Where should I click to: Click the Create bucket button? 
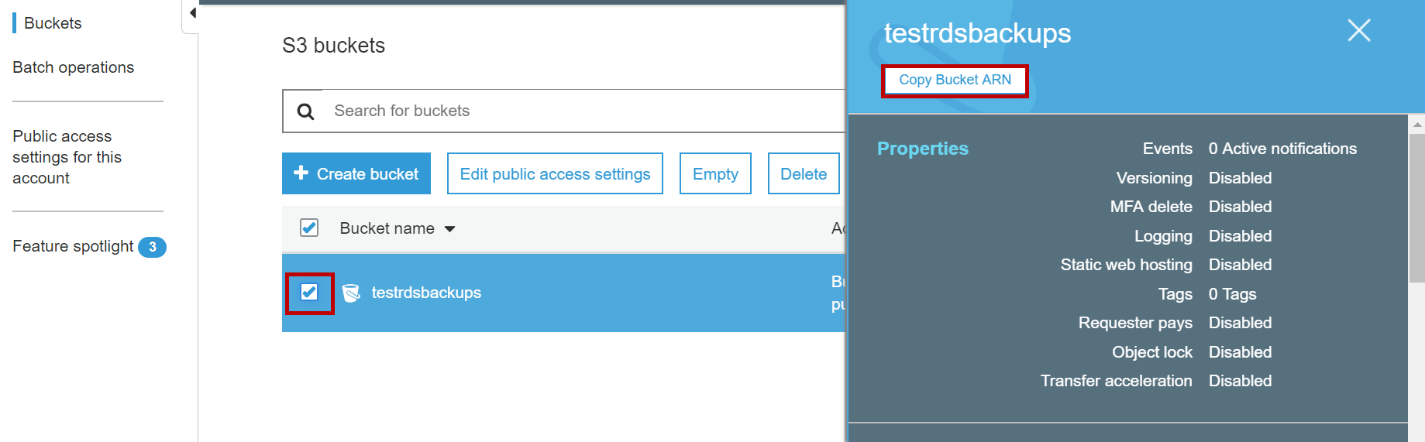[x=356, y=174]
